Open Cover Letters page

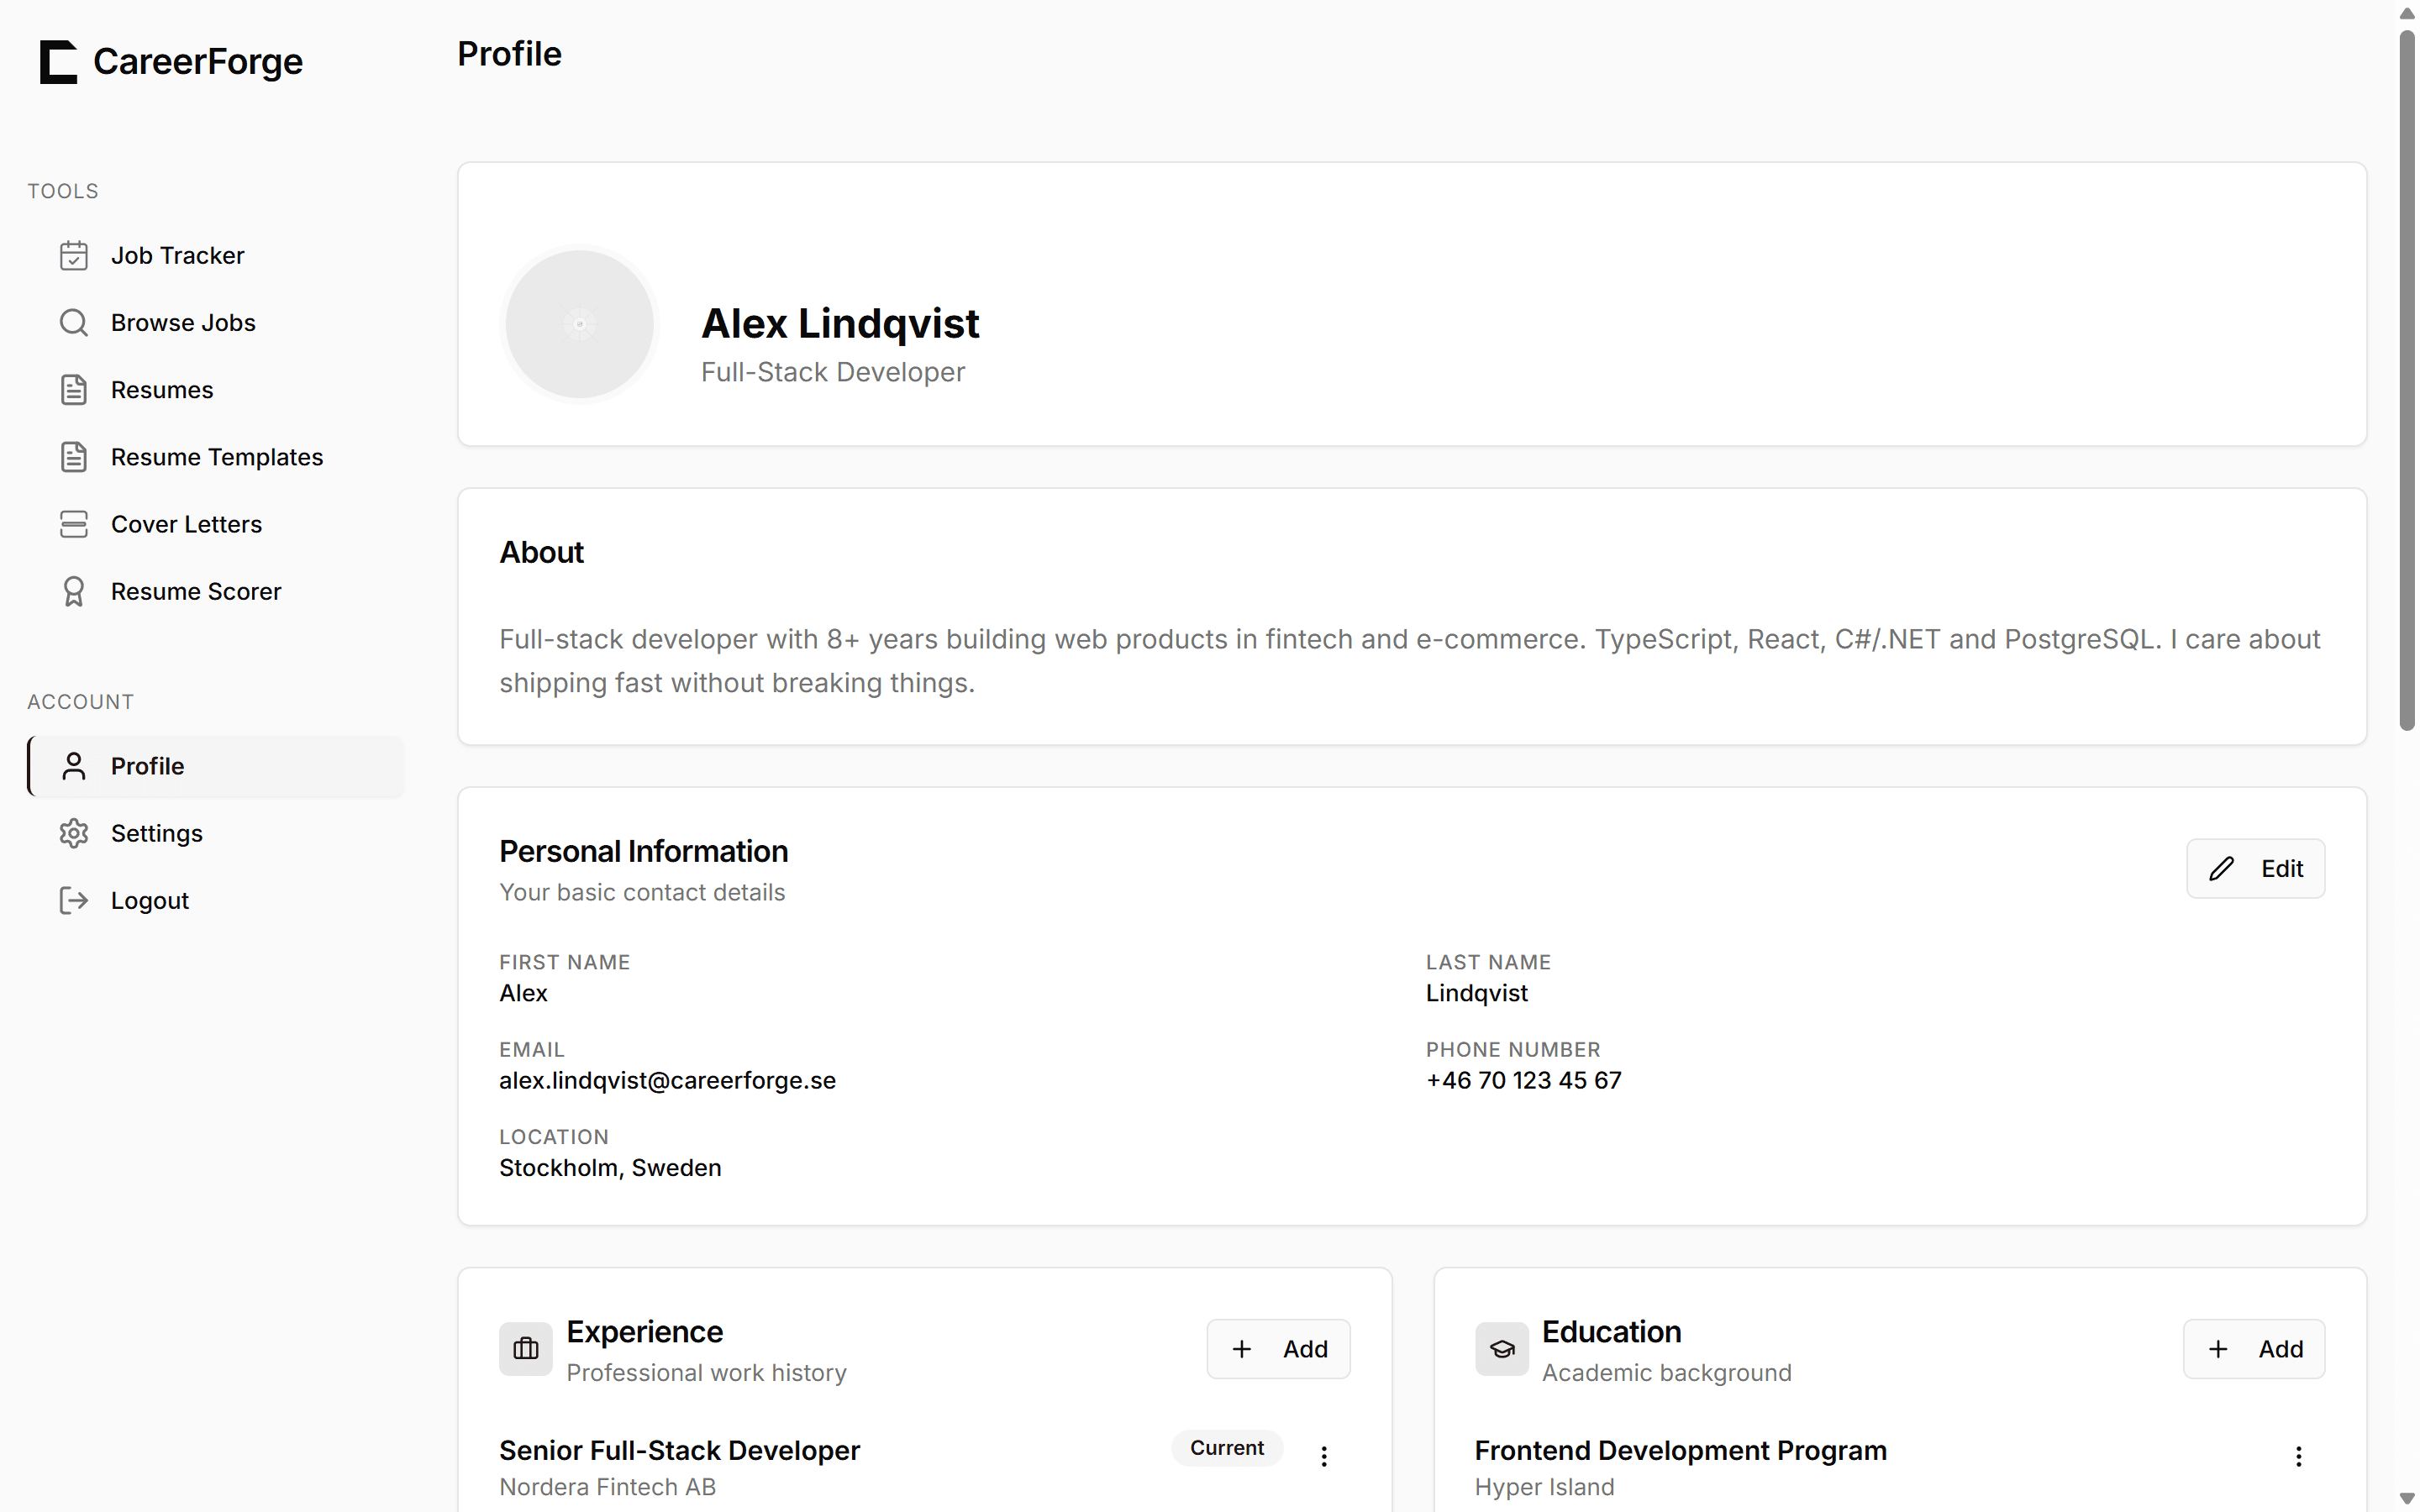[x=216, y=524]
